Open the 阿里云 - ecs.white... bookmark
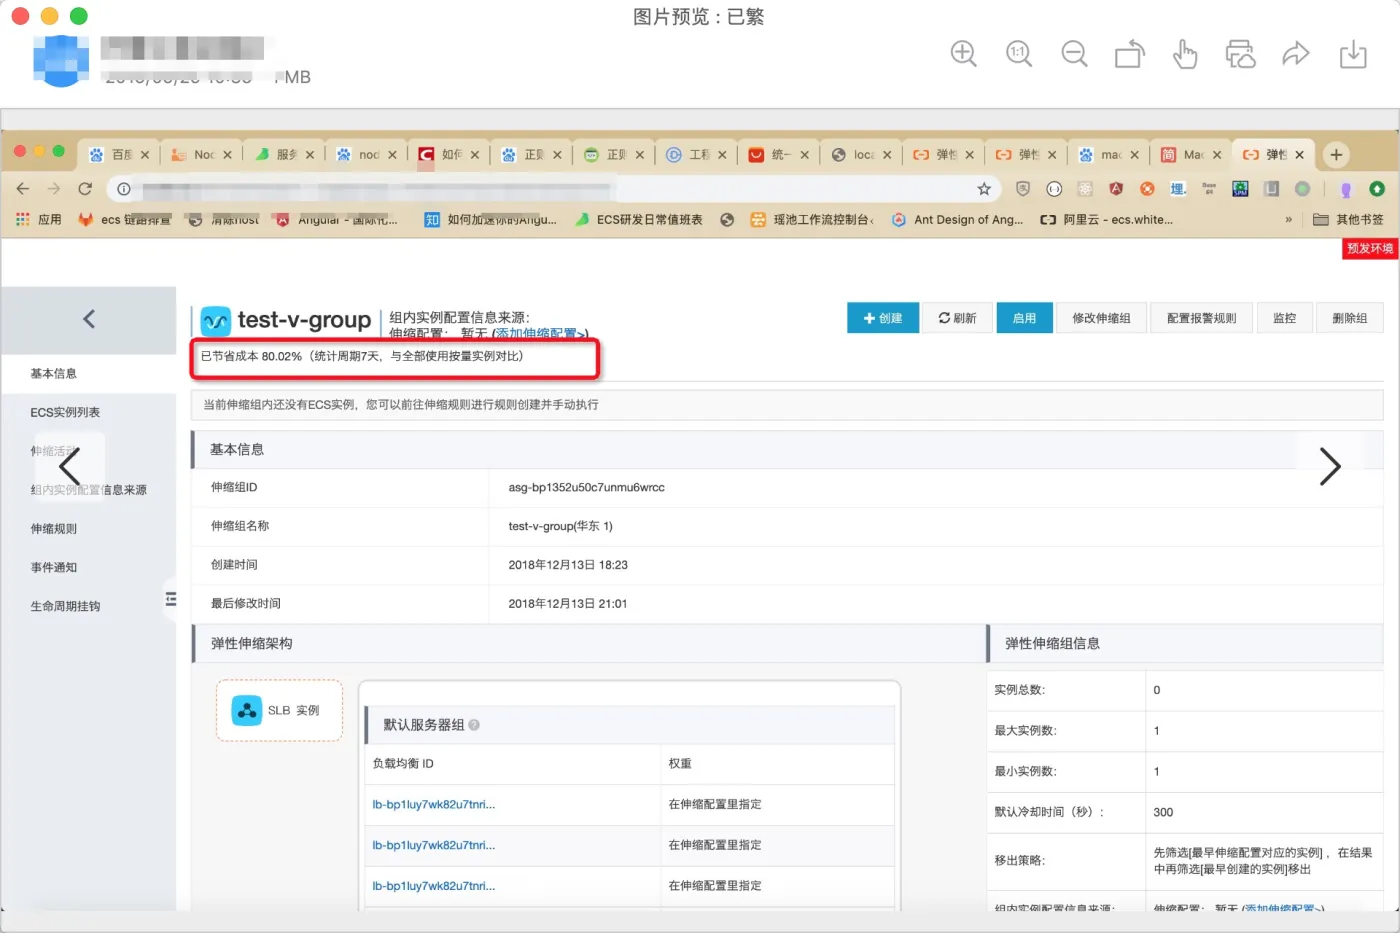This screenshot has height=933, width=1400. (1107, 219)
